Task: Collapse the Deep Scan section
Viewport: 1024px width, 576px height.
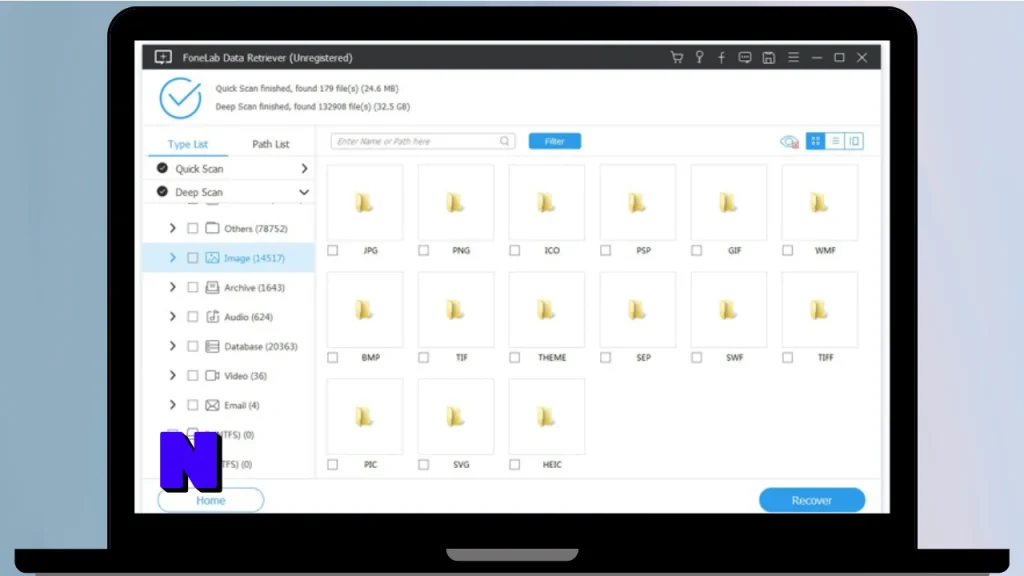Action: 304,192
